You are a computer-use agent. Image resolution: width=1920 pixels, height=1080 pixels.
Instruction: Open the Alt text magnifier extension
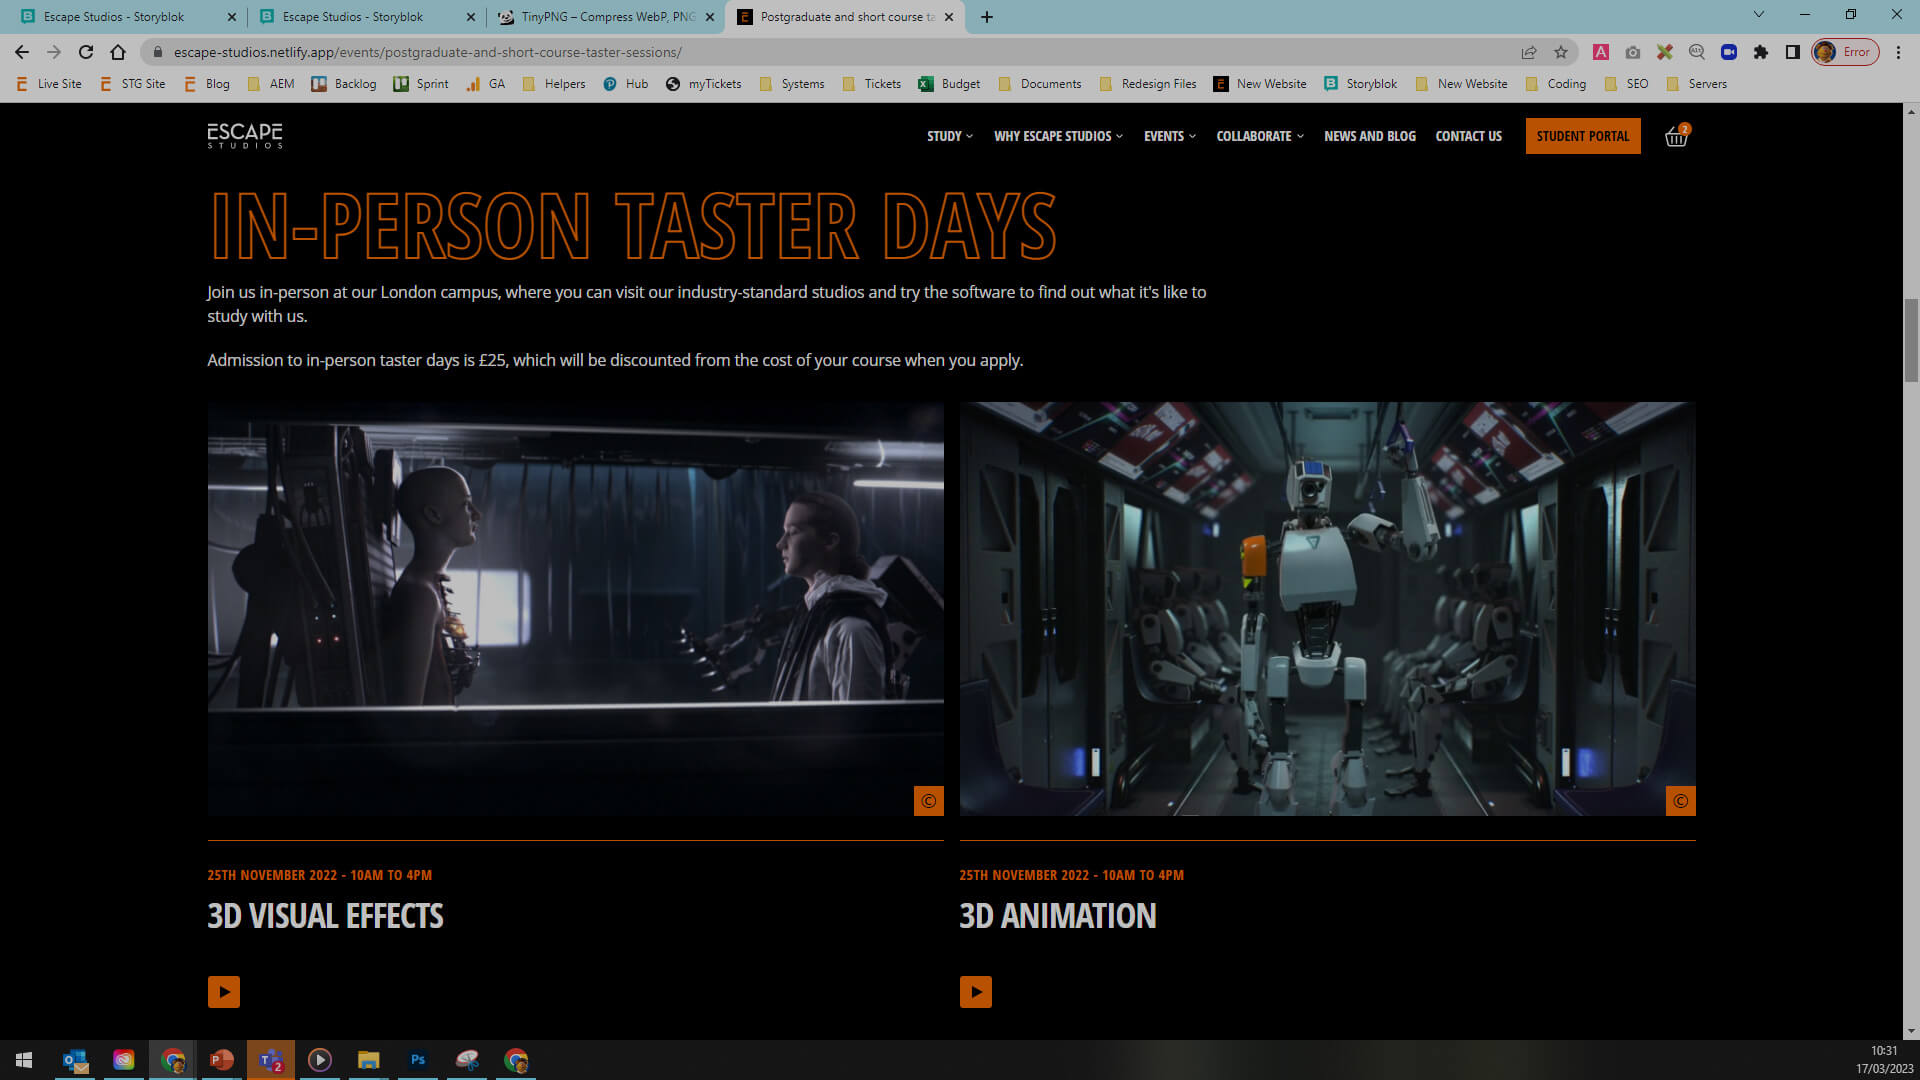pyautogui.click(x=1697, y=52)
